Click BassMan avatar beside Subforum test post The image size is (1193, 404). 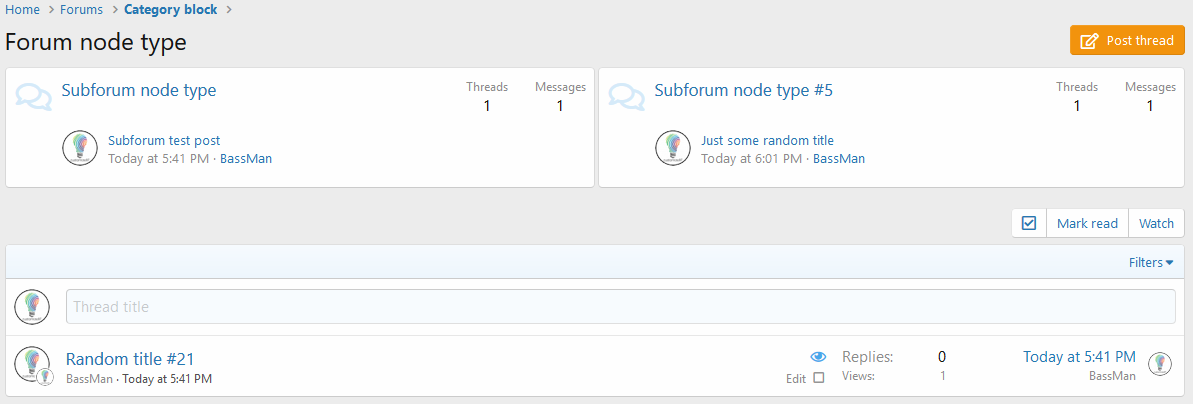(80, 148)
